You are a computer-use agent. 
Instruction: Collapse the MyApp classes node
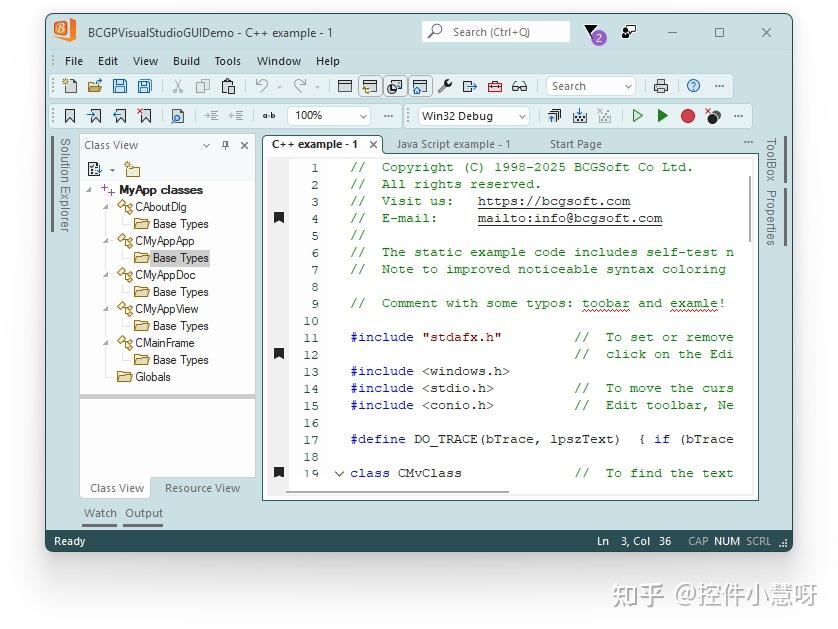click(x=89, y=190)
